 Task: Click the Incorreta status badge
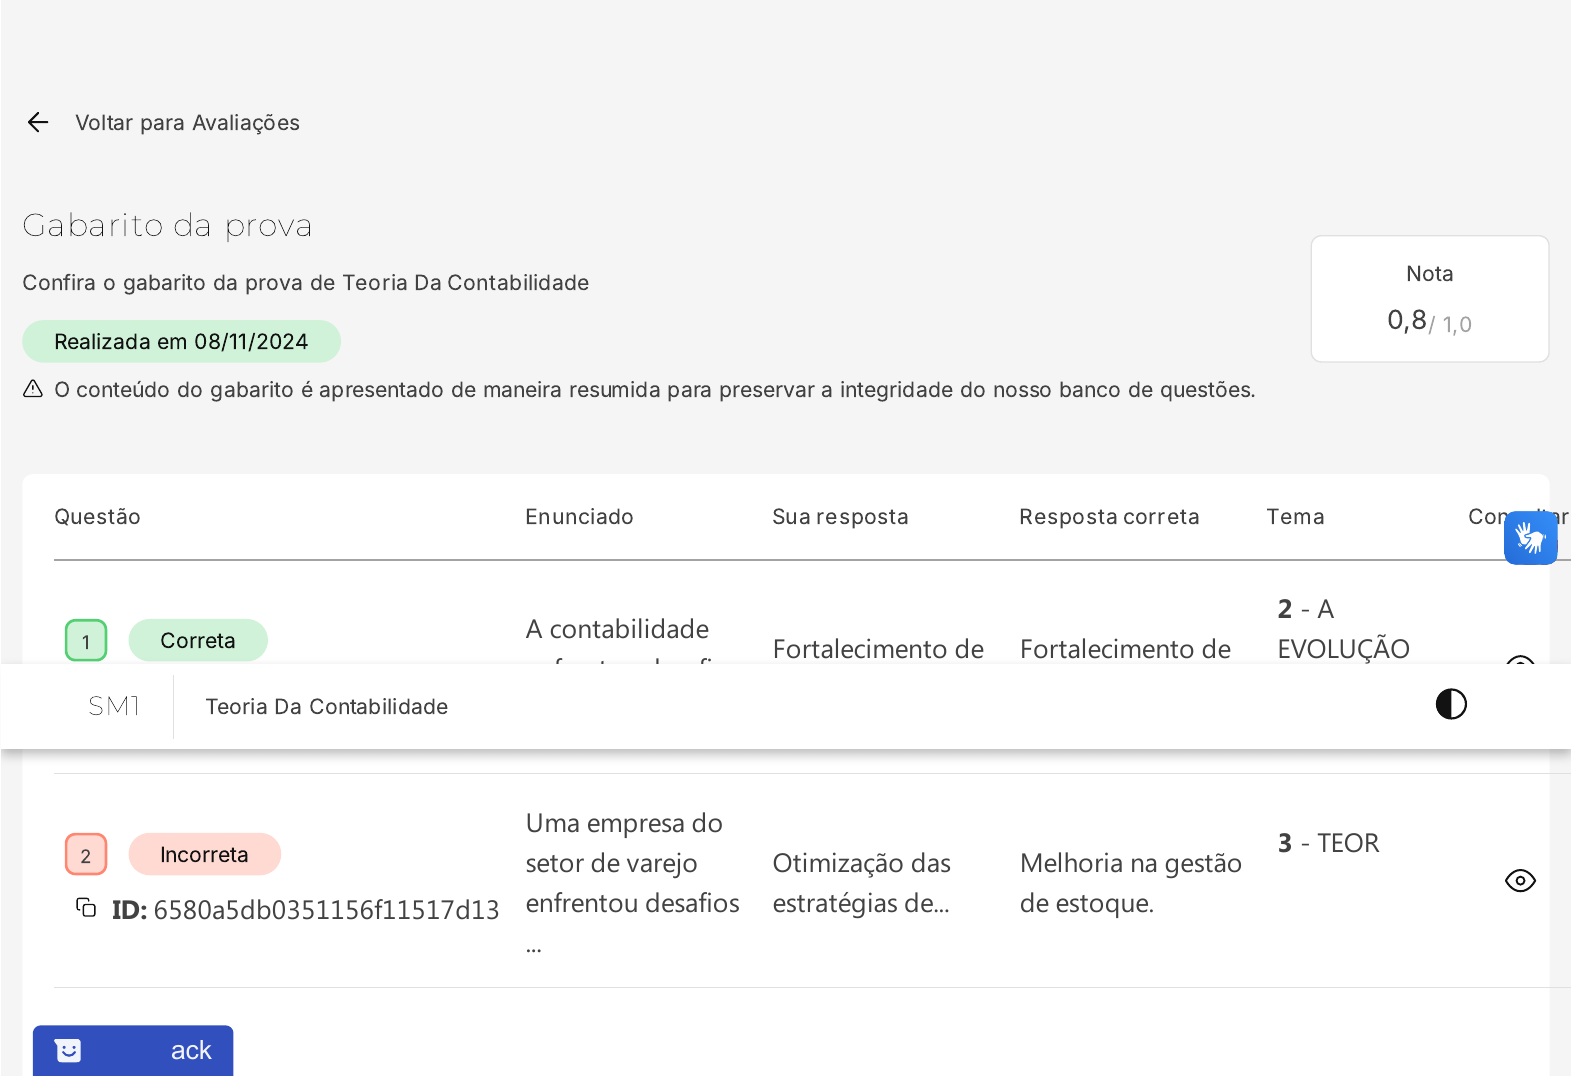204,855
